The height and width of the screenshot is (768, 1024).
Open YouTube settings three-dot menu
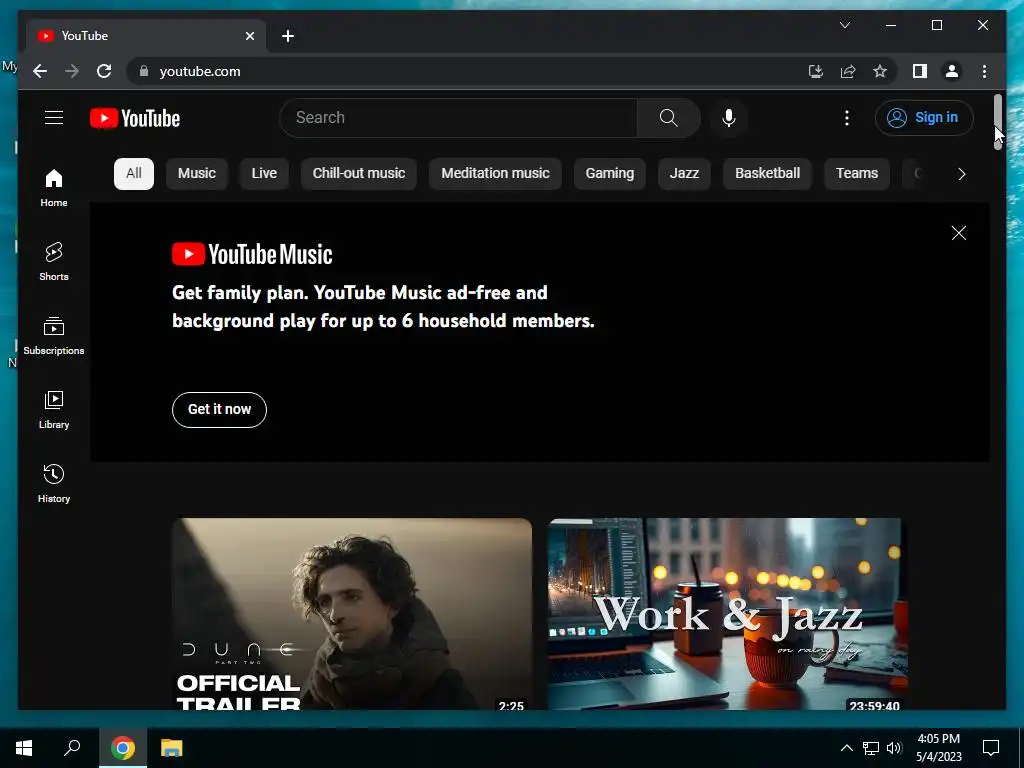pos(846,118)
